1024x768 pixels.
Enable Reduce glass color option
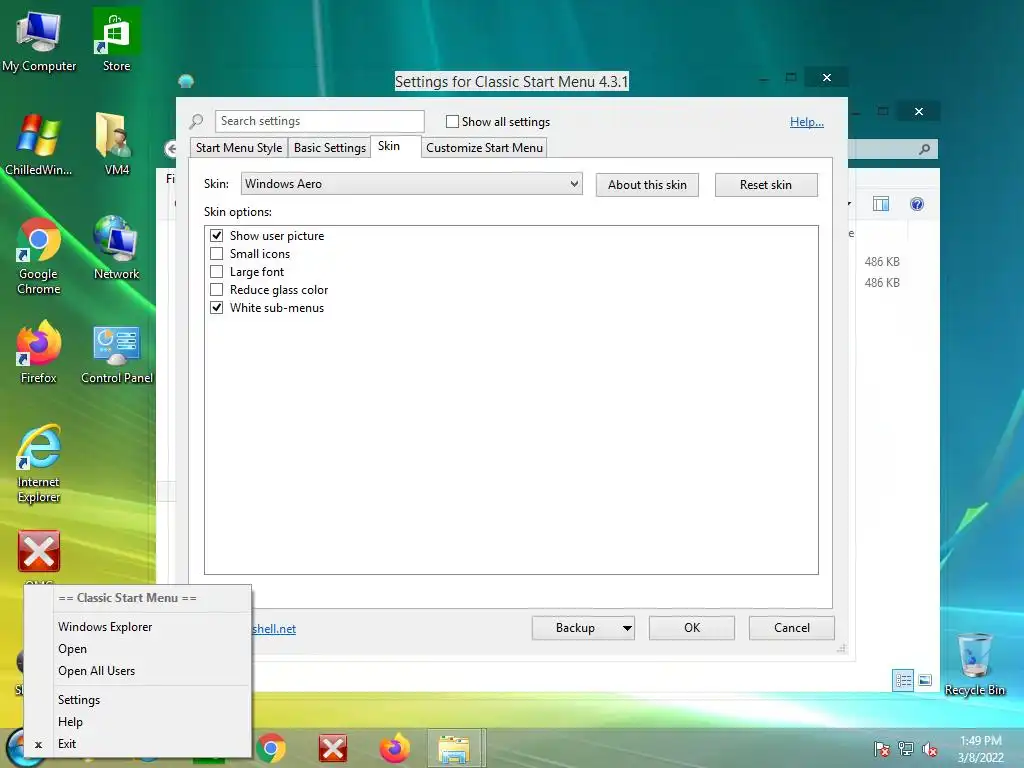coord(217,289)
